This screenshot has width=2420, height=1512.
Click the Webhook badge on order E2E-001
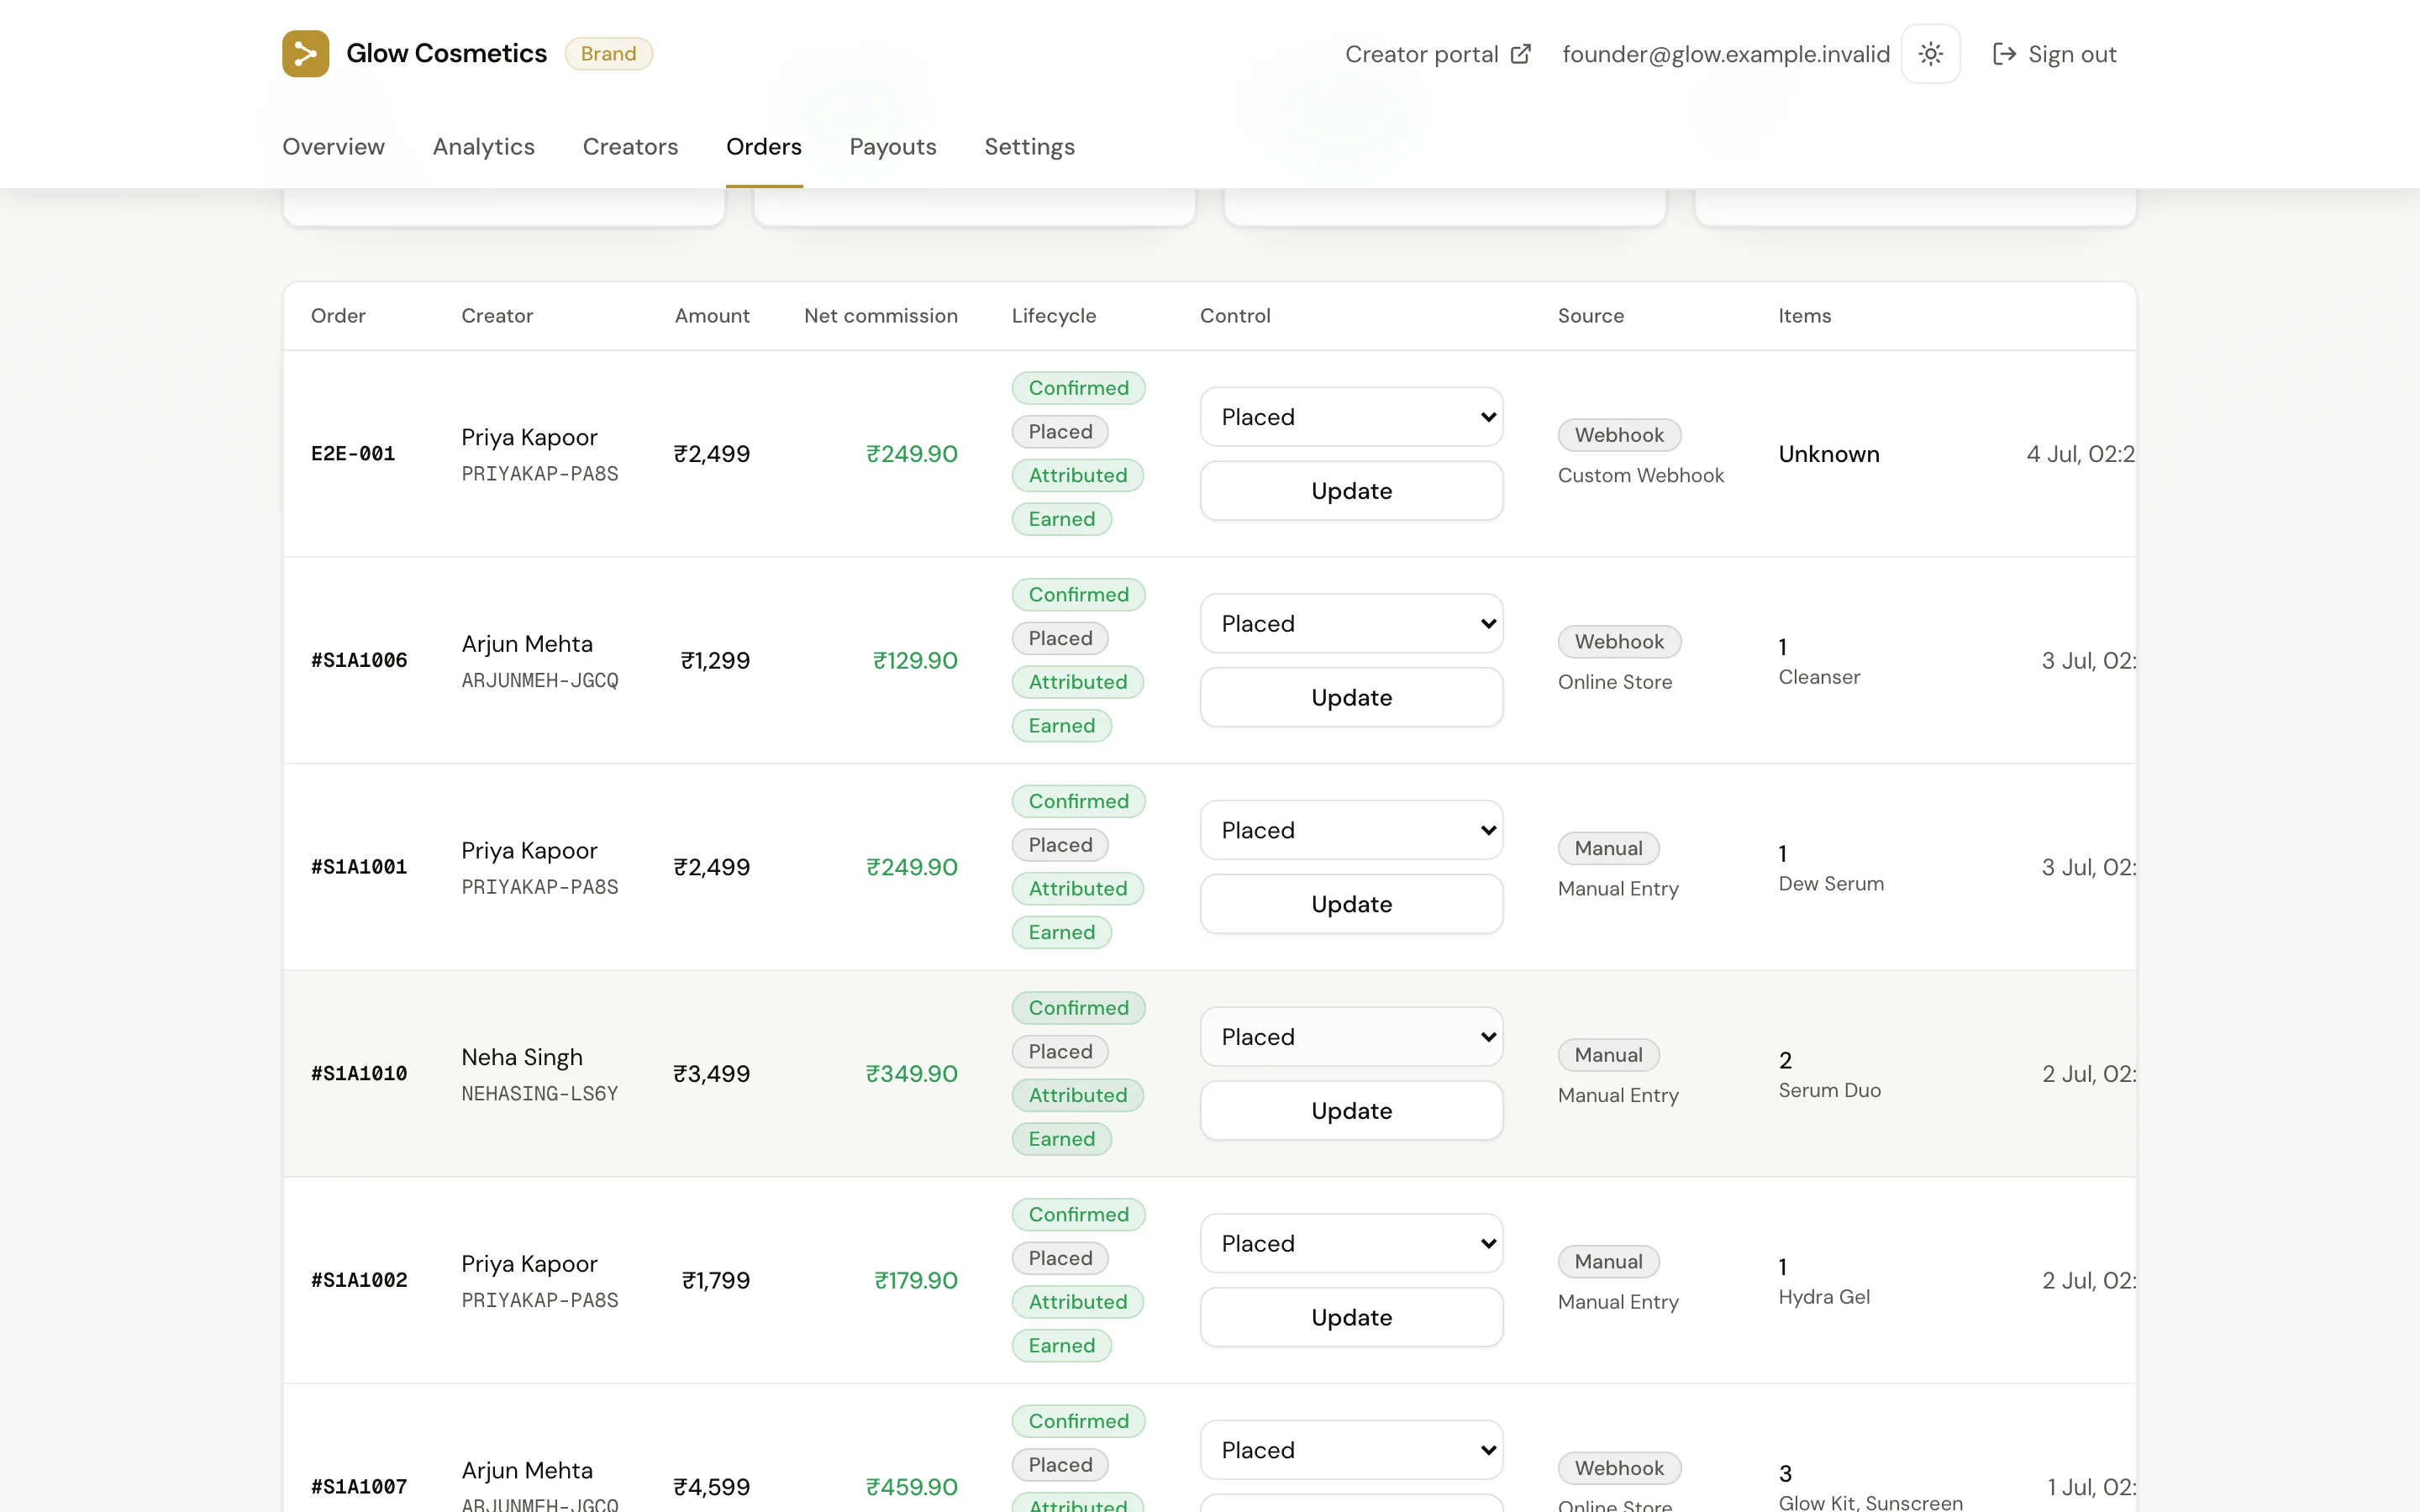coord(1619,435)
